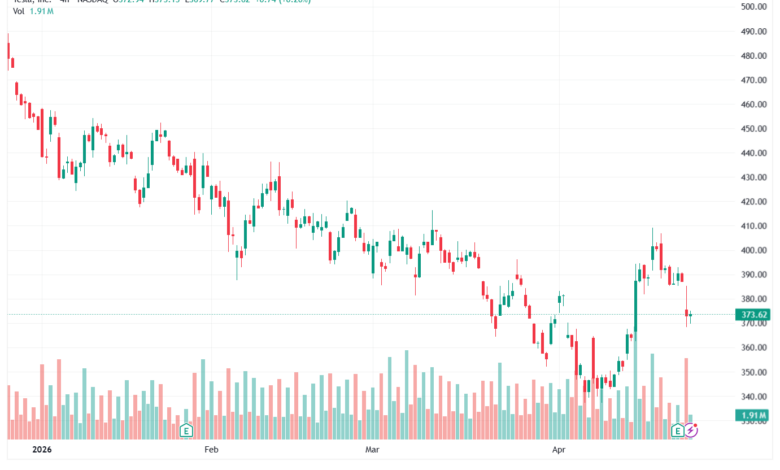Click the green 1.91 M volume label

tap(753, 415)
